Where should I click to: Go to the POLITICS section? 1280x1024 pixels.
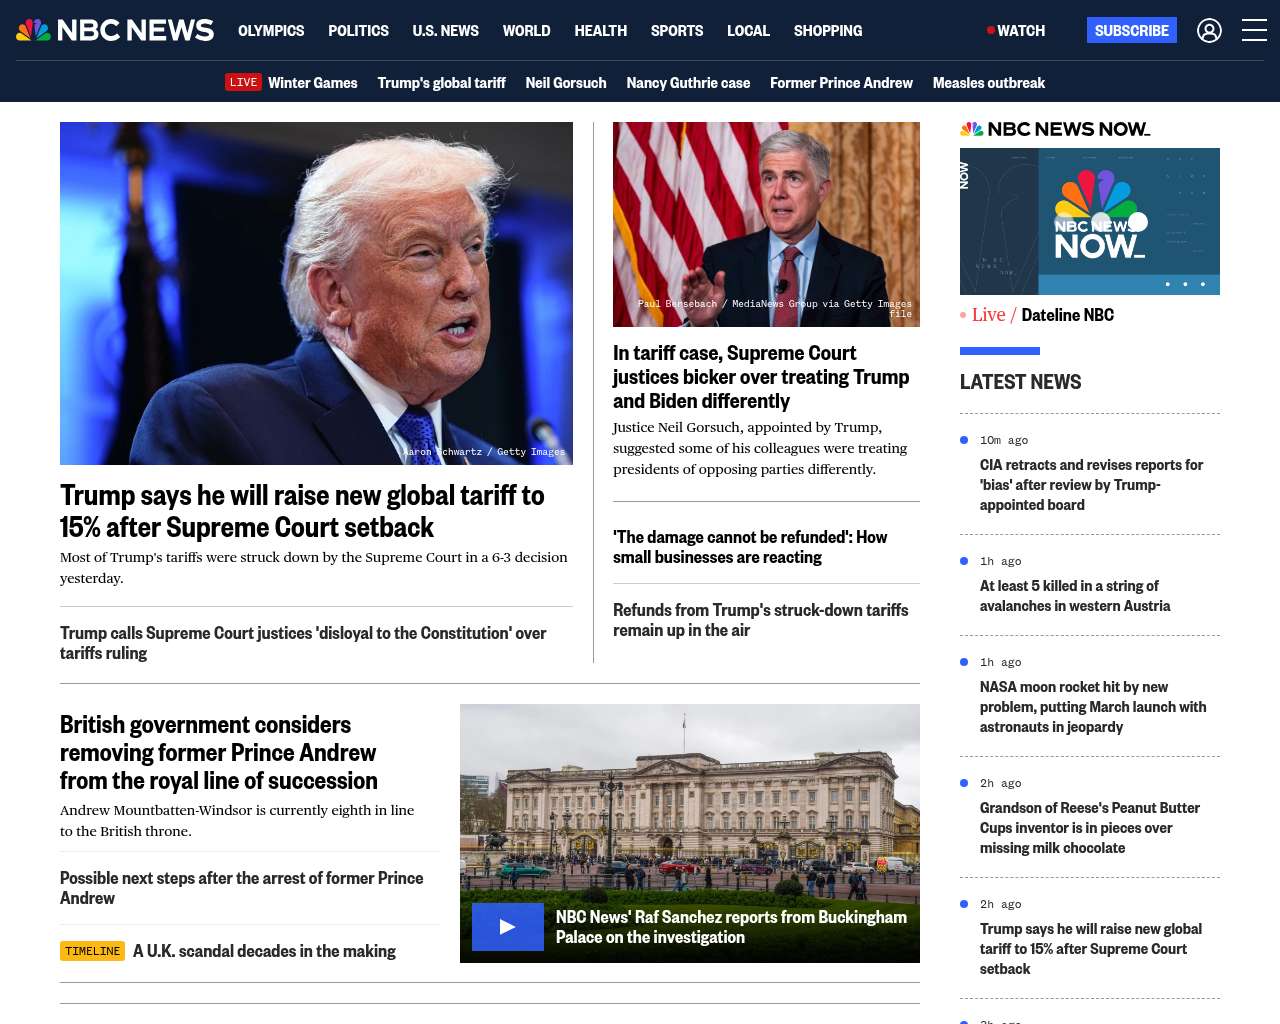[x=358, y=31]
